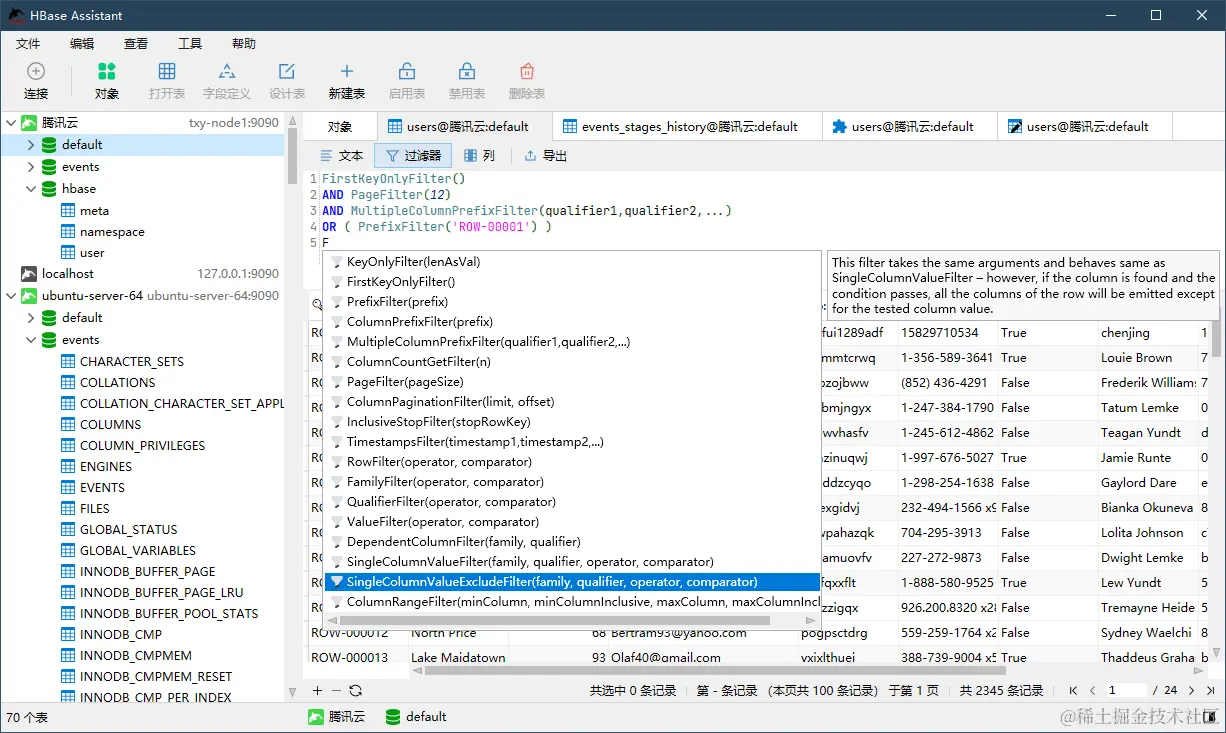Click the CHARACTER_SETS table icon

[68, 361]
